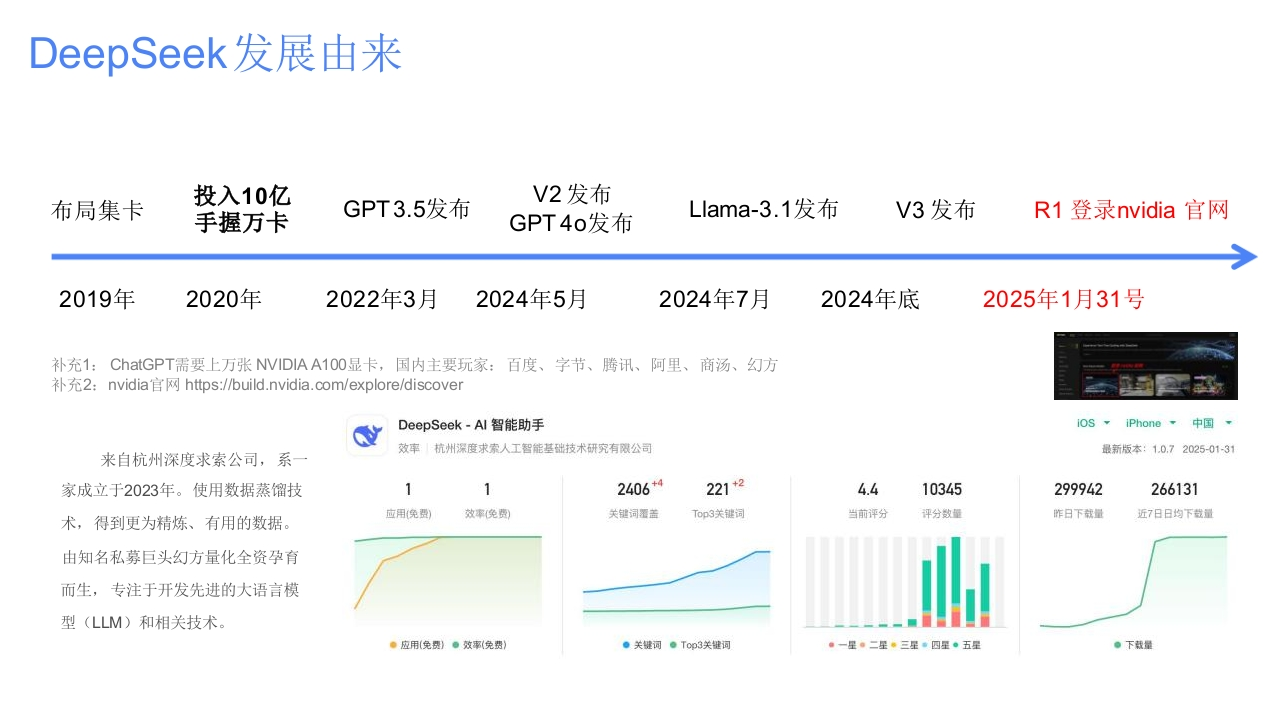
Task: Click developer name 杭州深度求索人工智能基础技术研究有限公司
Action: pos(543,449)
